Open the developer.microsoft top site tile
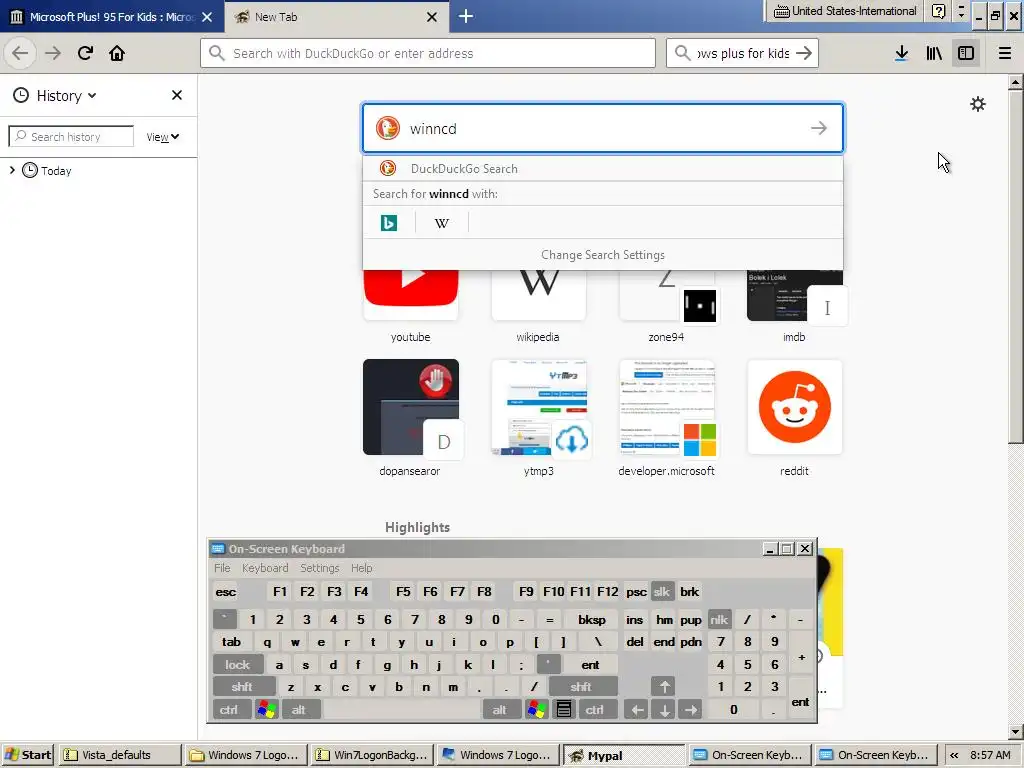The width and height of the screenshot is (1024, 768). click(x=667, y=407)
